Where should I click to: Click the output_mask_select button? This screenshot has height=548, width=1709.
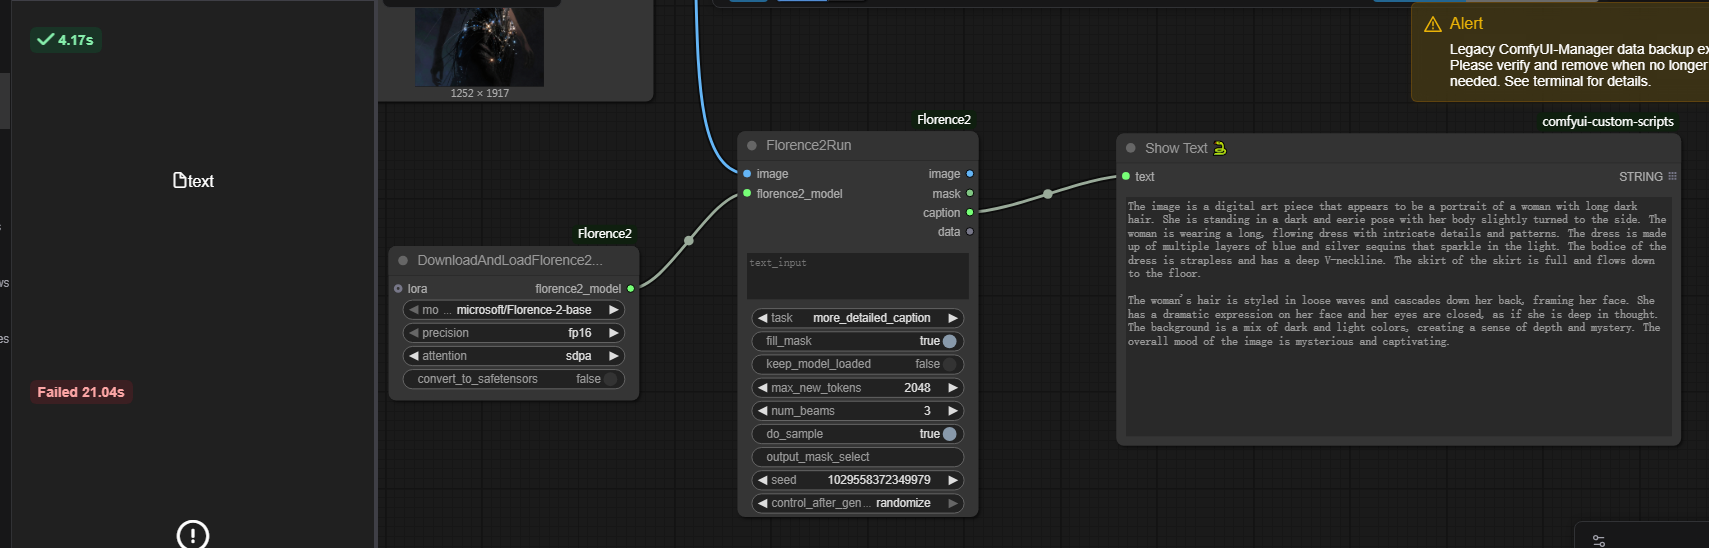click(857, 457)
